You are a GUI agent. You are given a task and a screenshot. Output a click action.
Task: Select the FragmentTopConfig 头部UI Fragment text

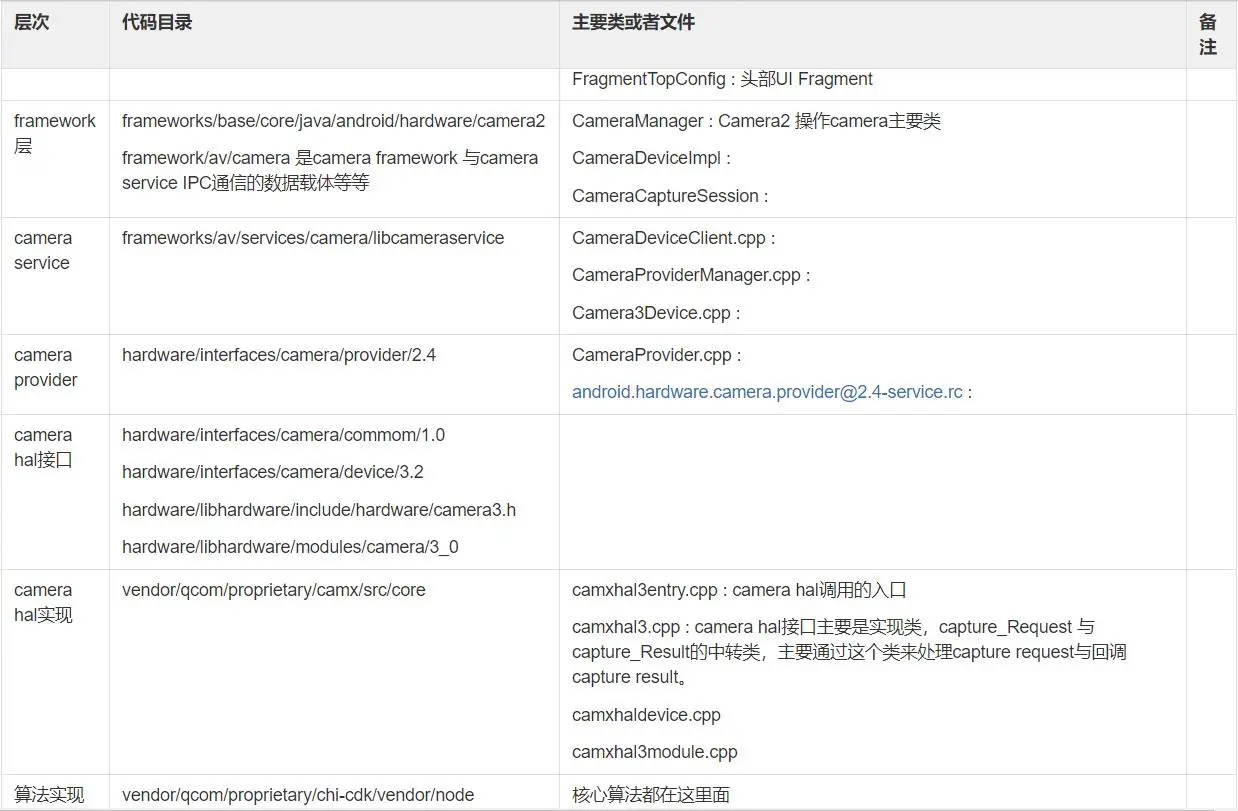(722, 79)
